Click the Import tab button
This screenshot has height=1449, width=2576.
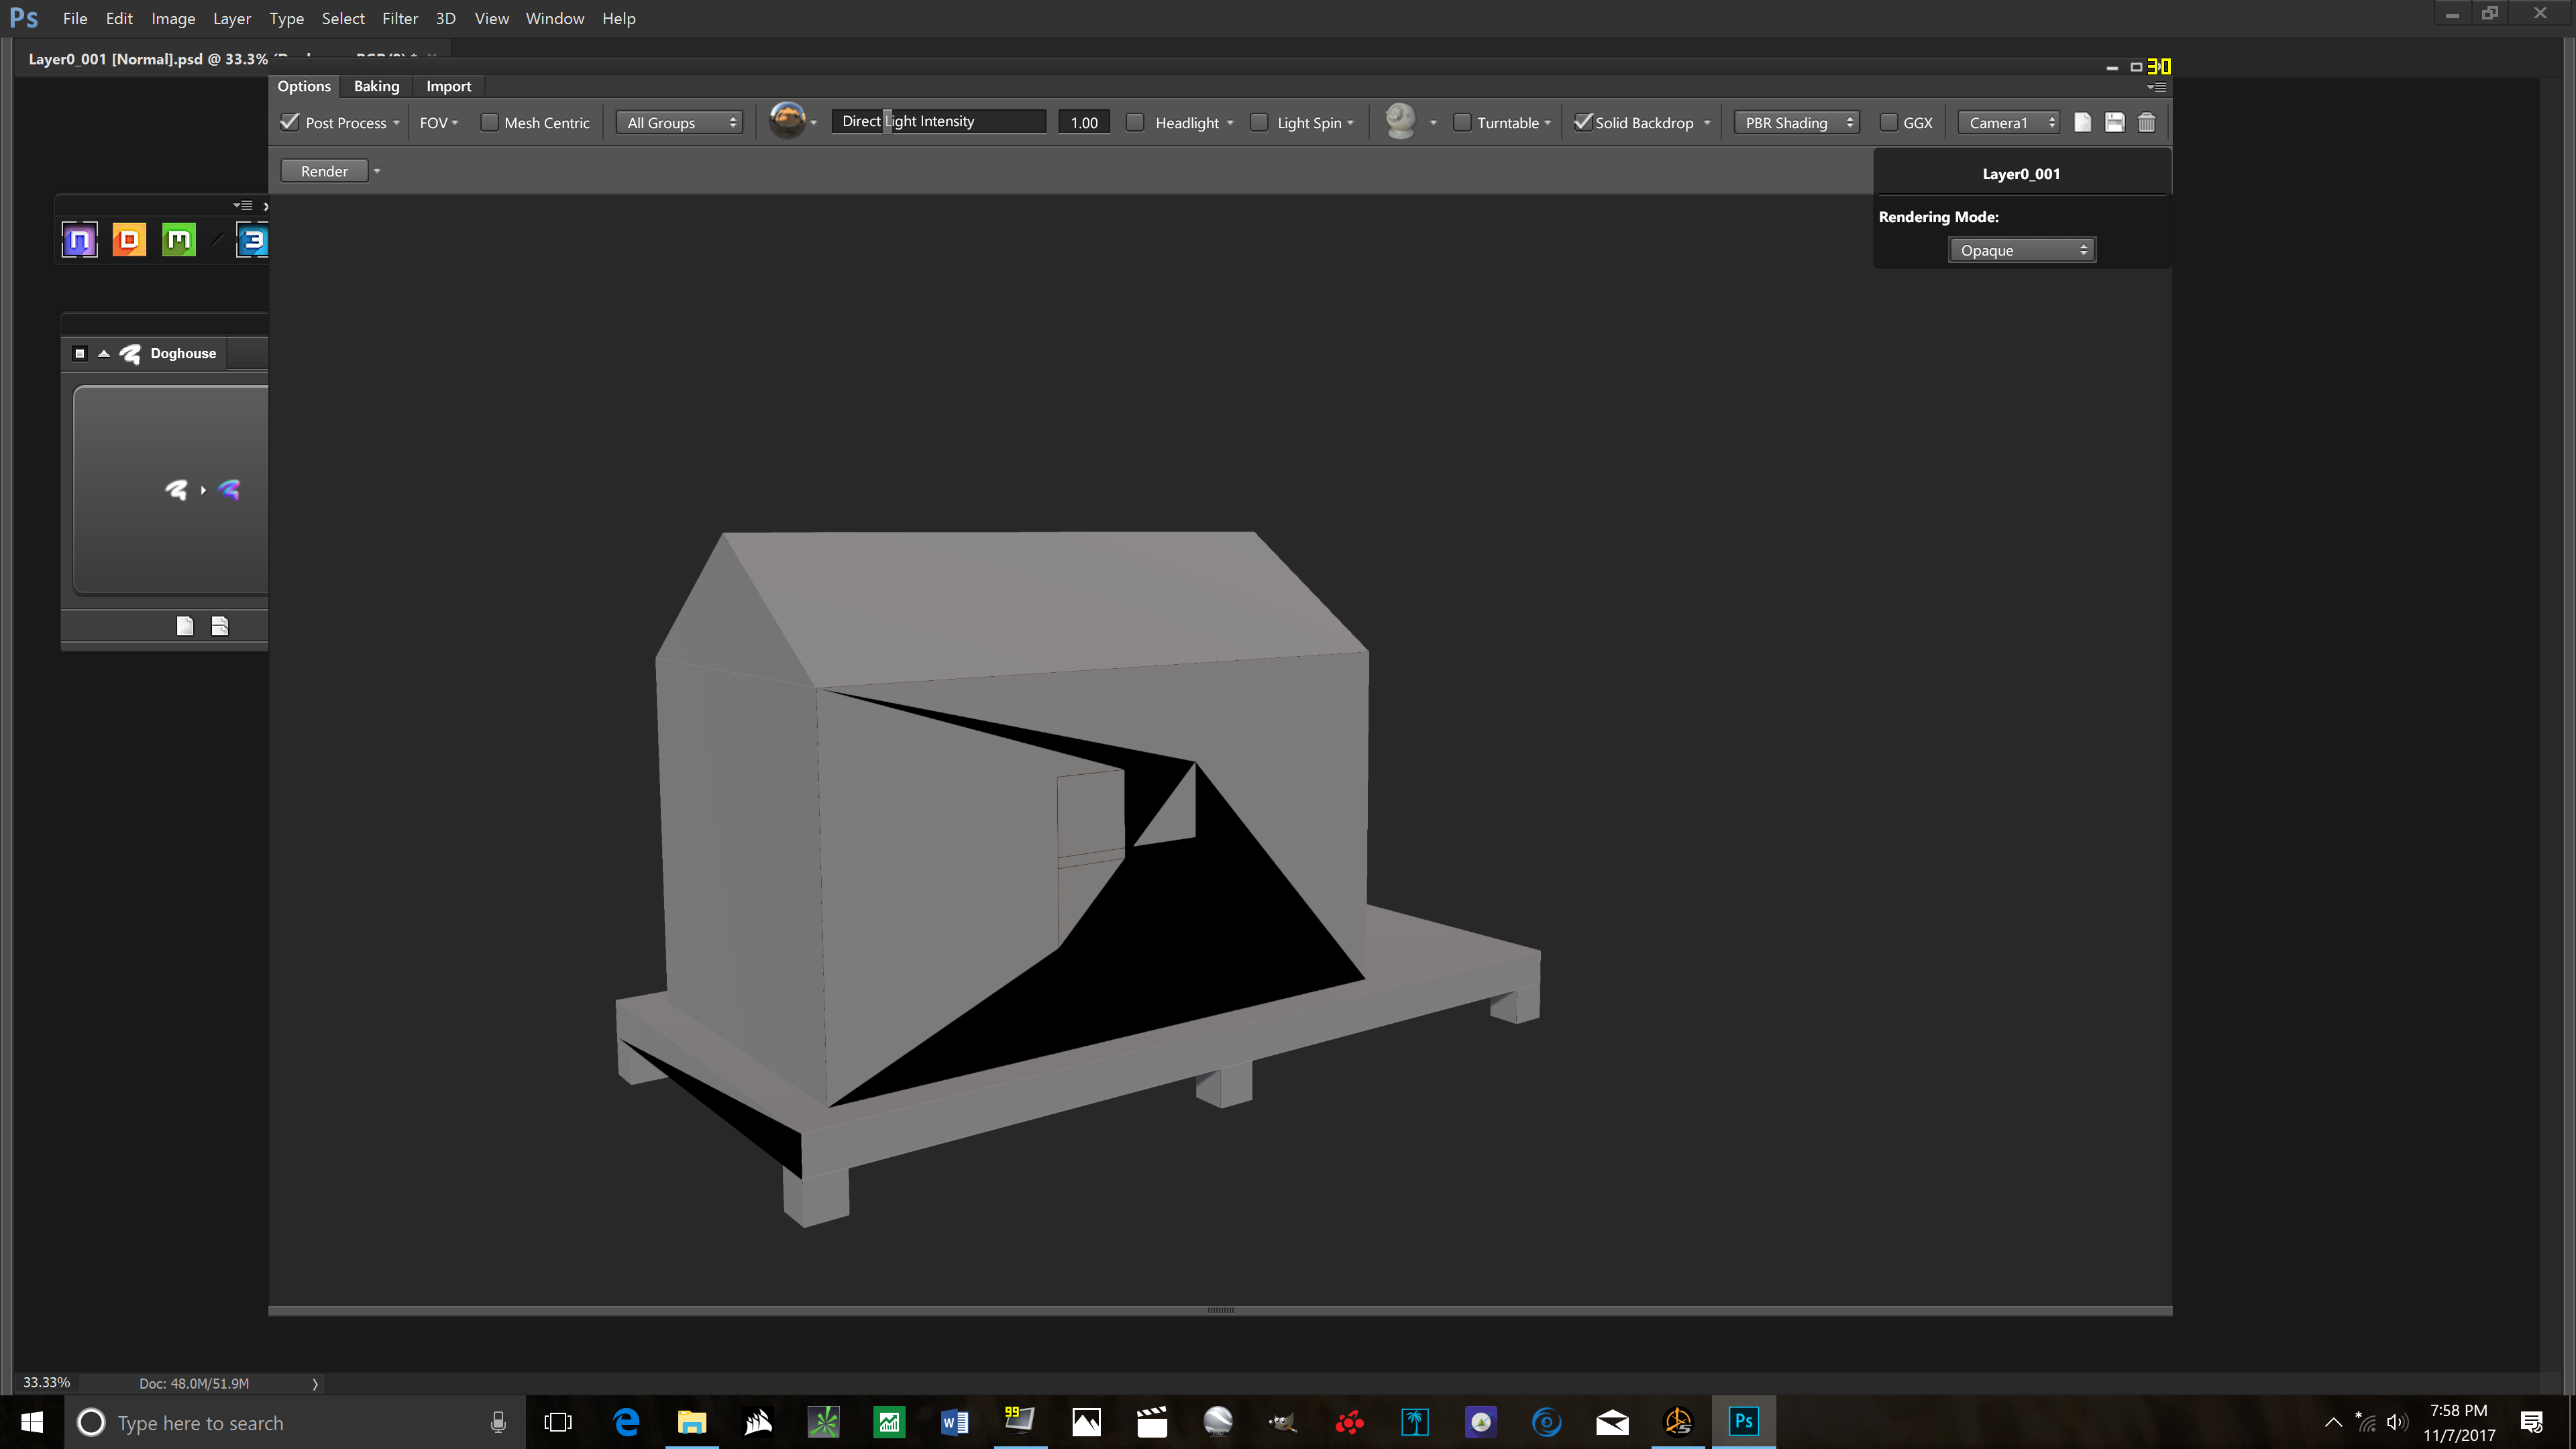pos(447,85)
